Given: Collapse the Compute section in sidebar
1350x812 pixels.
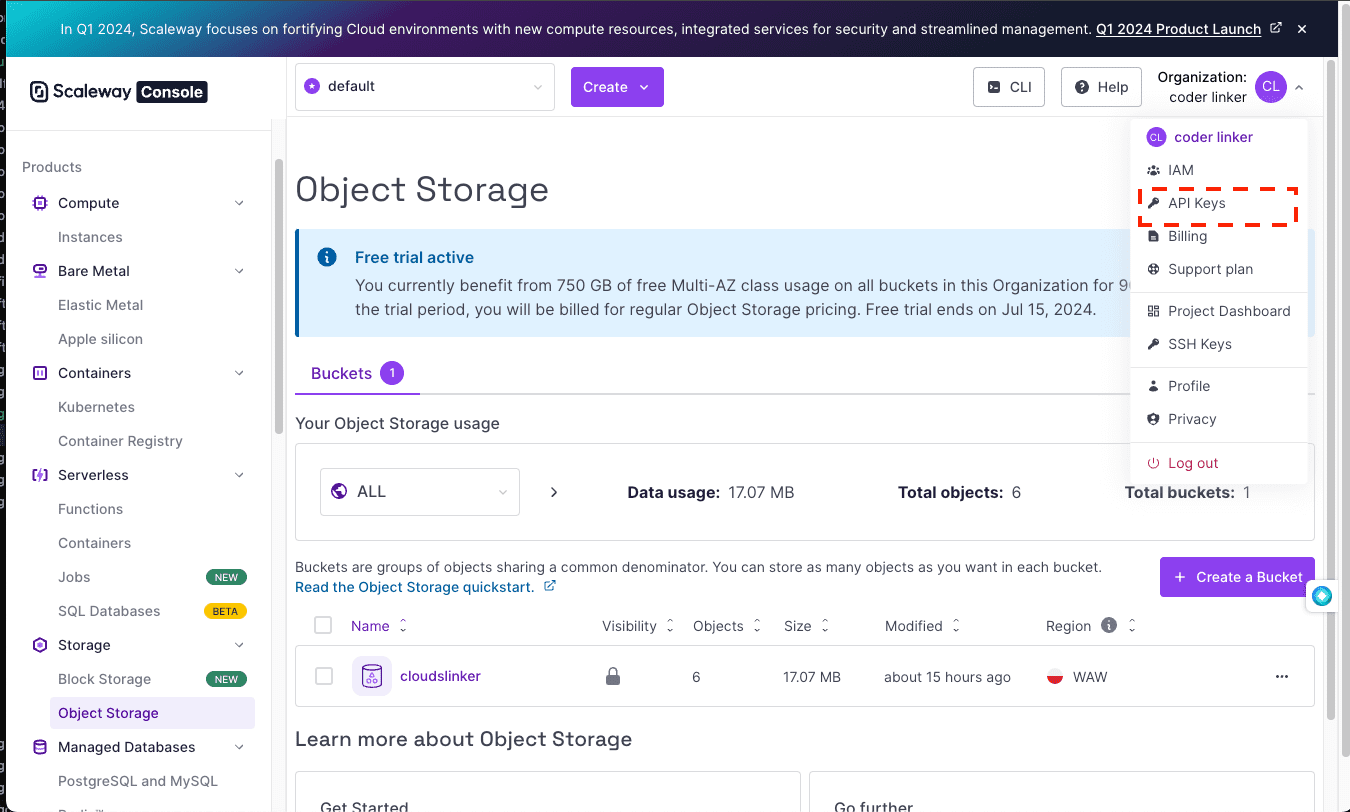Looking at the screenshot, I should (x=239, y=203).
